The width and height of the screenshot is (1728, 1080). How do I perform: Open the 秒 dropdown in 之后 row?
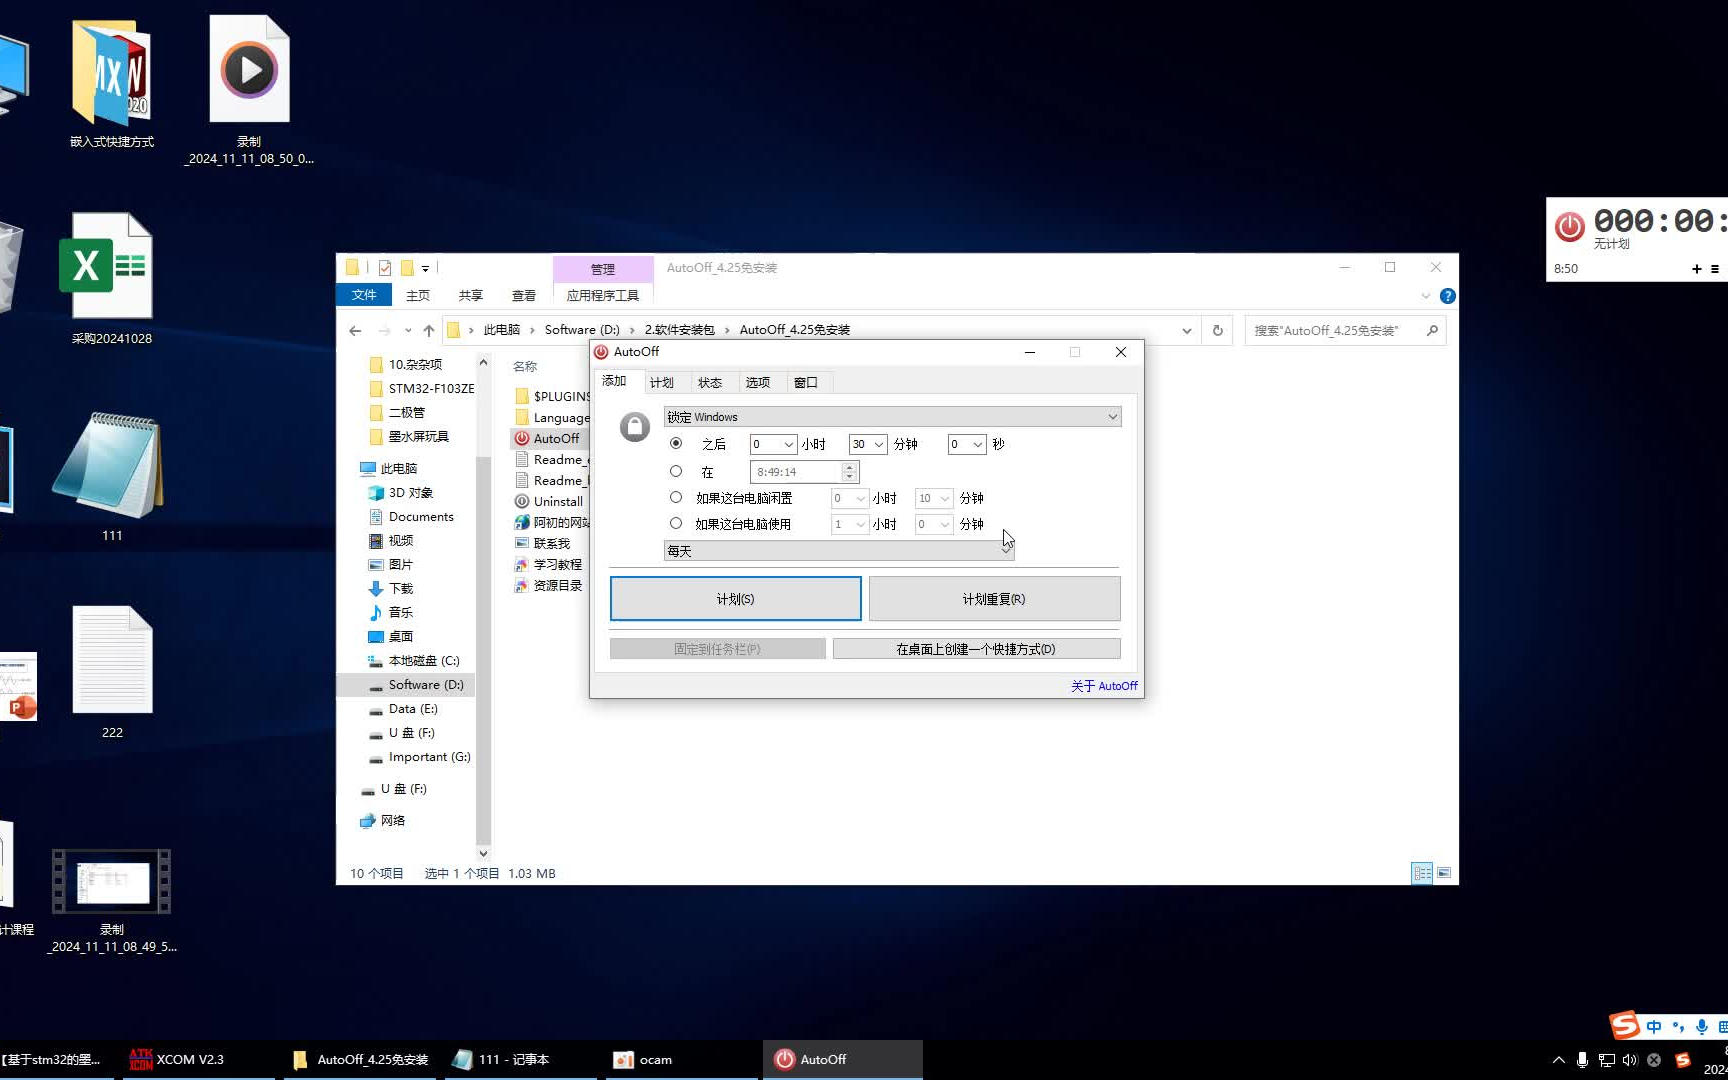point(967,444)
